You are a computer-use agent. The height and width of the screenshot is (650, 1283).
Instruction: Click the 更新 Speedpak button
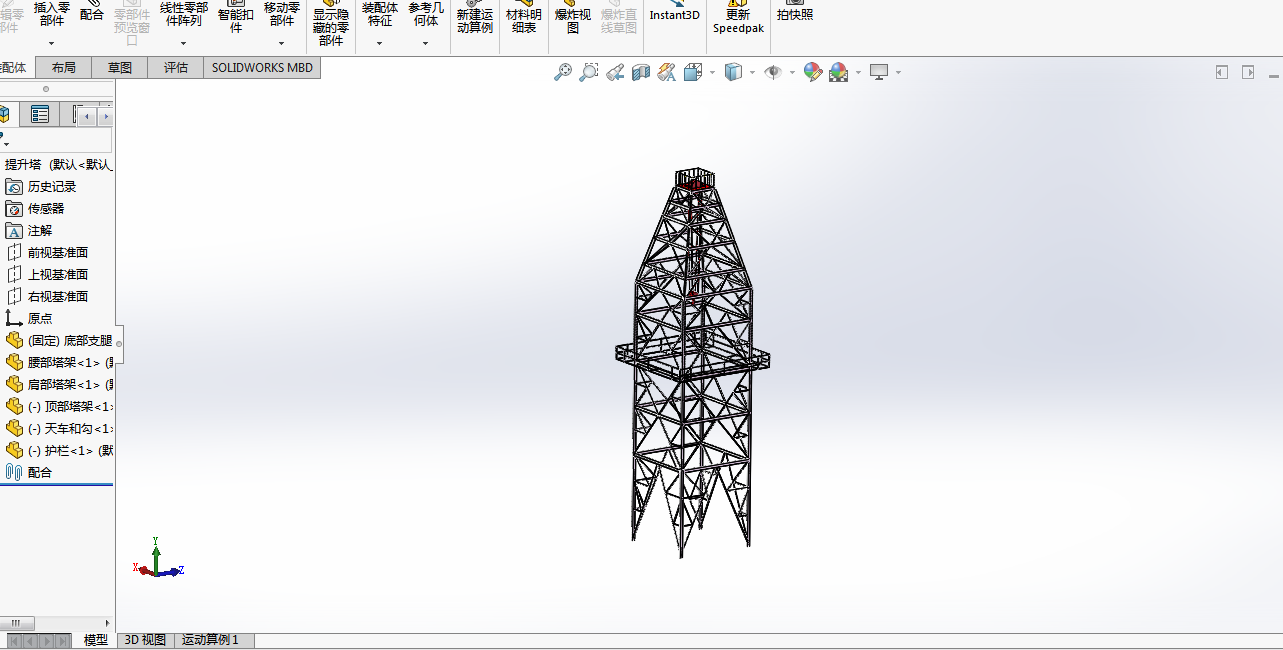(738, 18)
